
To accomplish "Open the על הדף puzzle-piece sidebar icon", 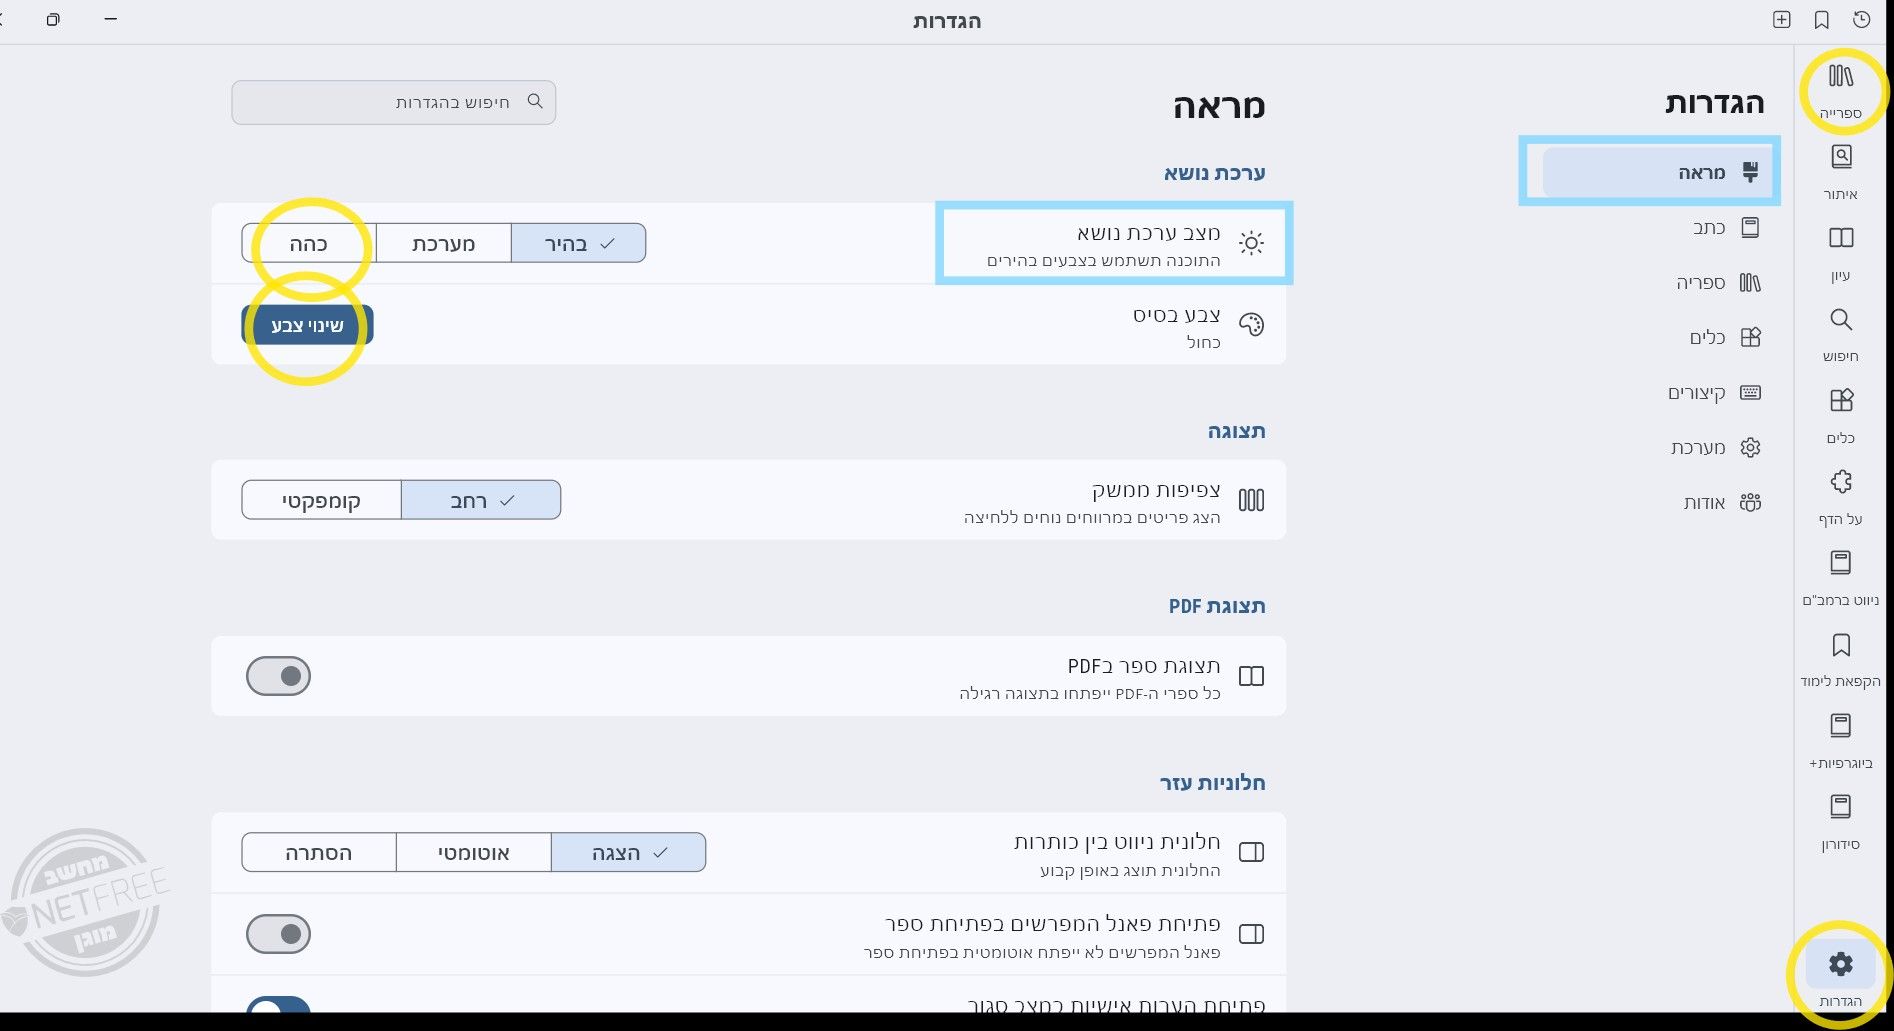I will [x=1840, y=497].
